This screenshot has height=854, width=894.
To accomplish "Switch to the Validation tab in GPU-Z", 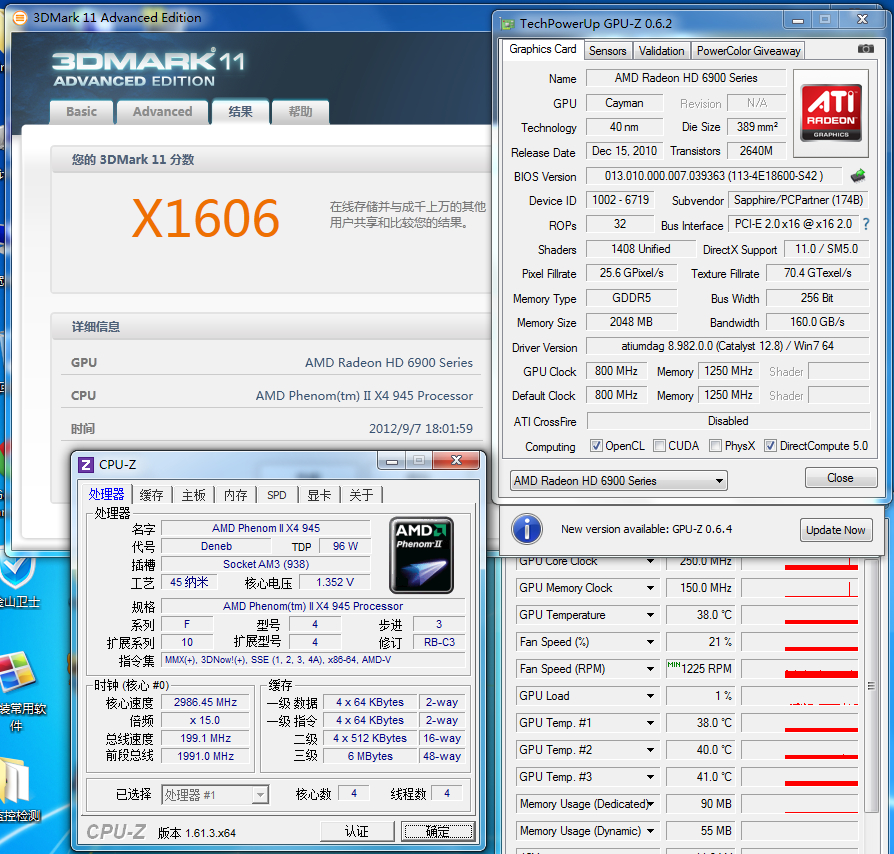I will (661, 51).
